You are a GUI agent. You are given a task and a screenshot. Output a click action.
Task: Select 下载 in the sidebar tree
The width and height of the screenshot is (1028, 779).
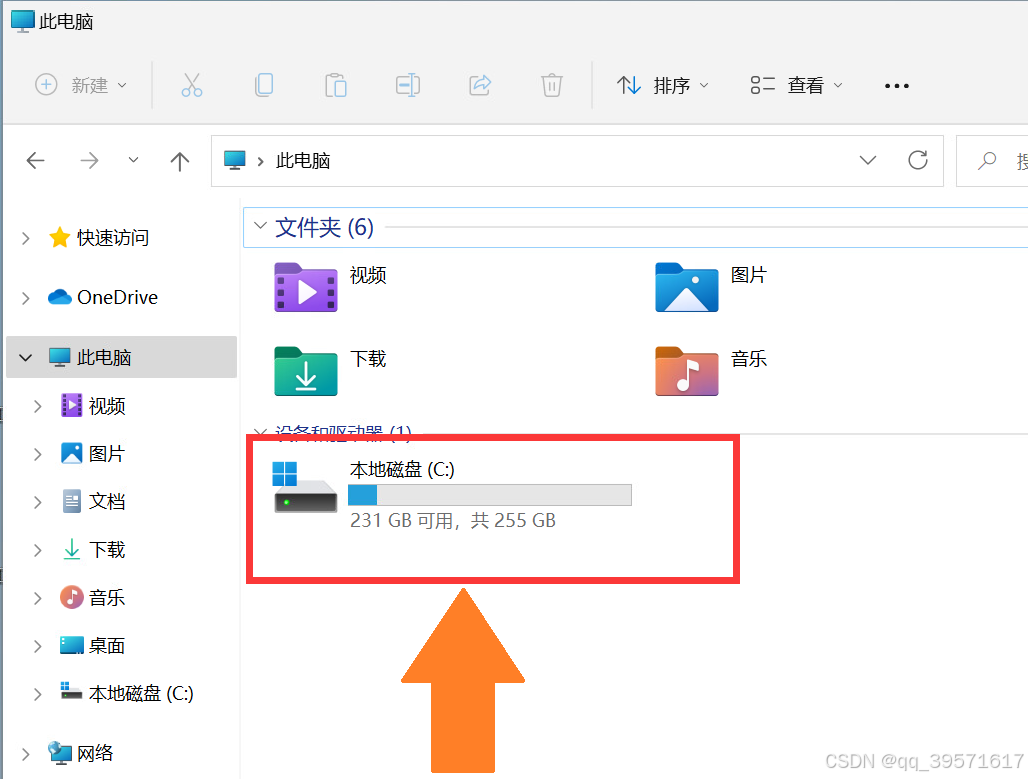tap(92, 549)
